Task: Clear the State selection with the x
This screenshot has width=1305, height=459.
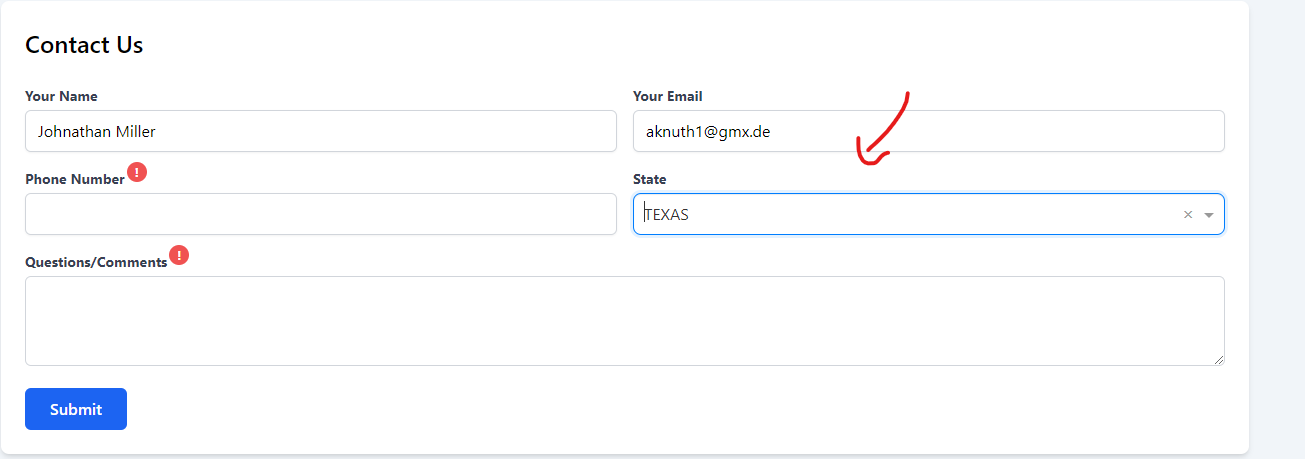Action: (x=1188, y=214)
